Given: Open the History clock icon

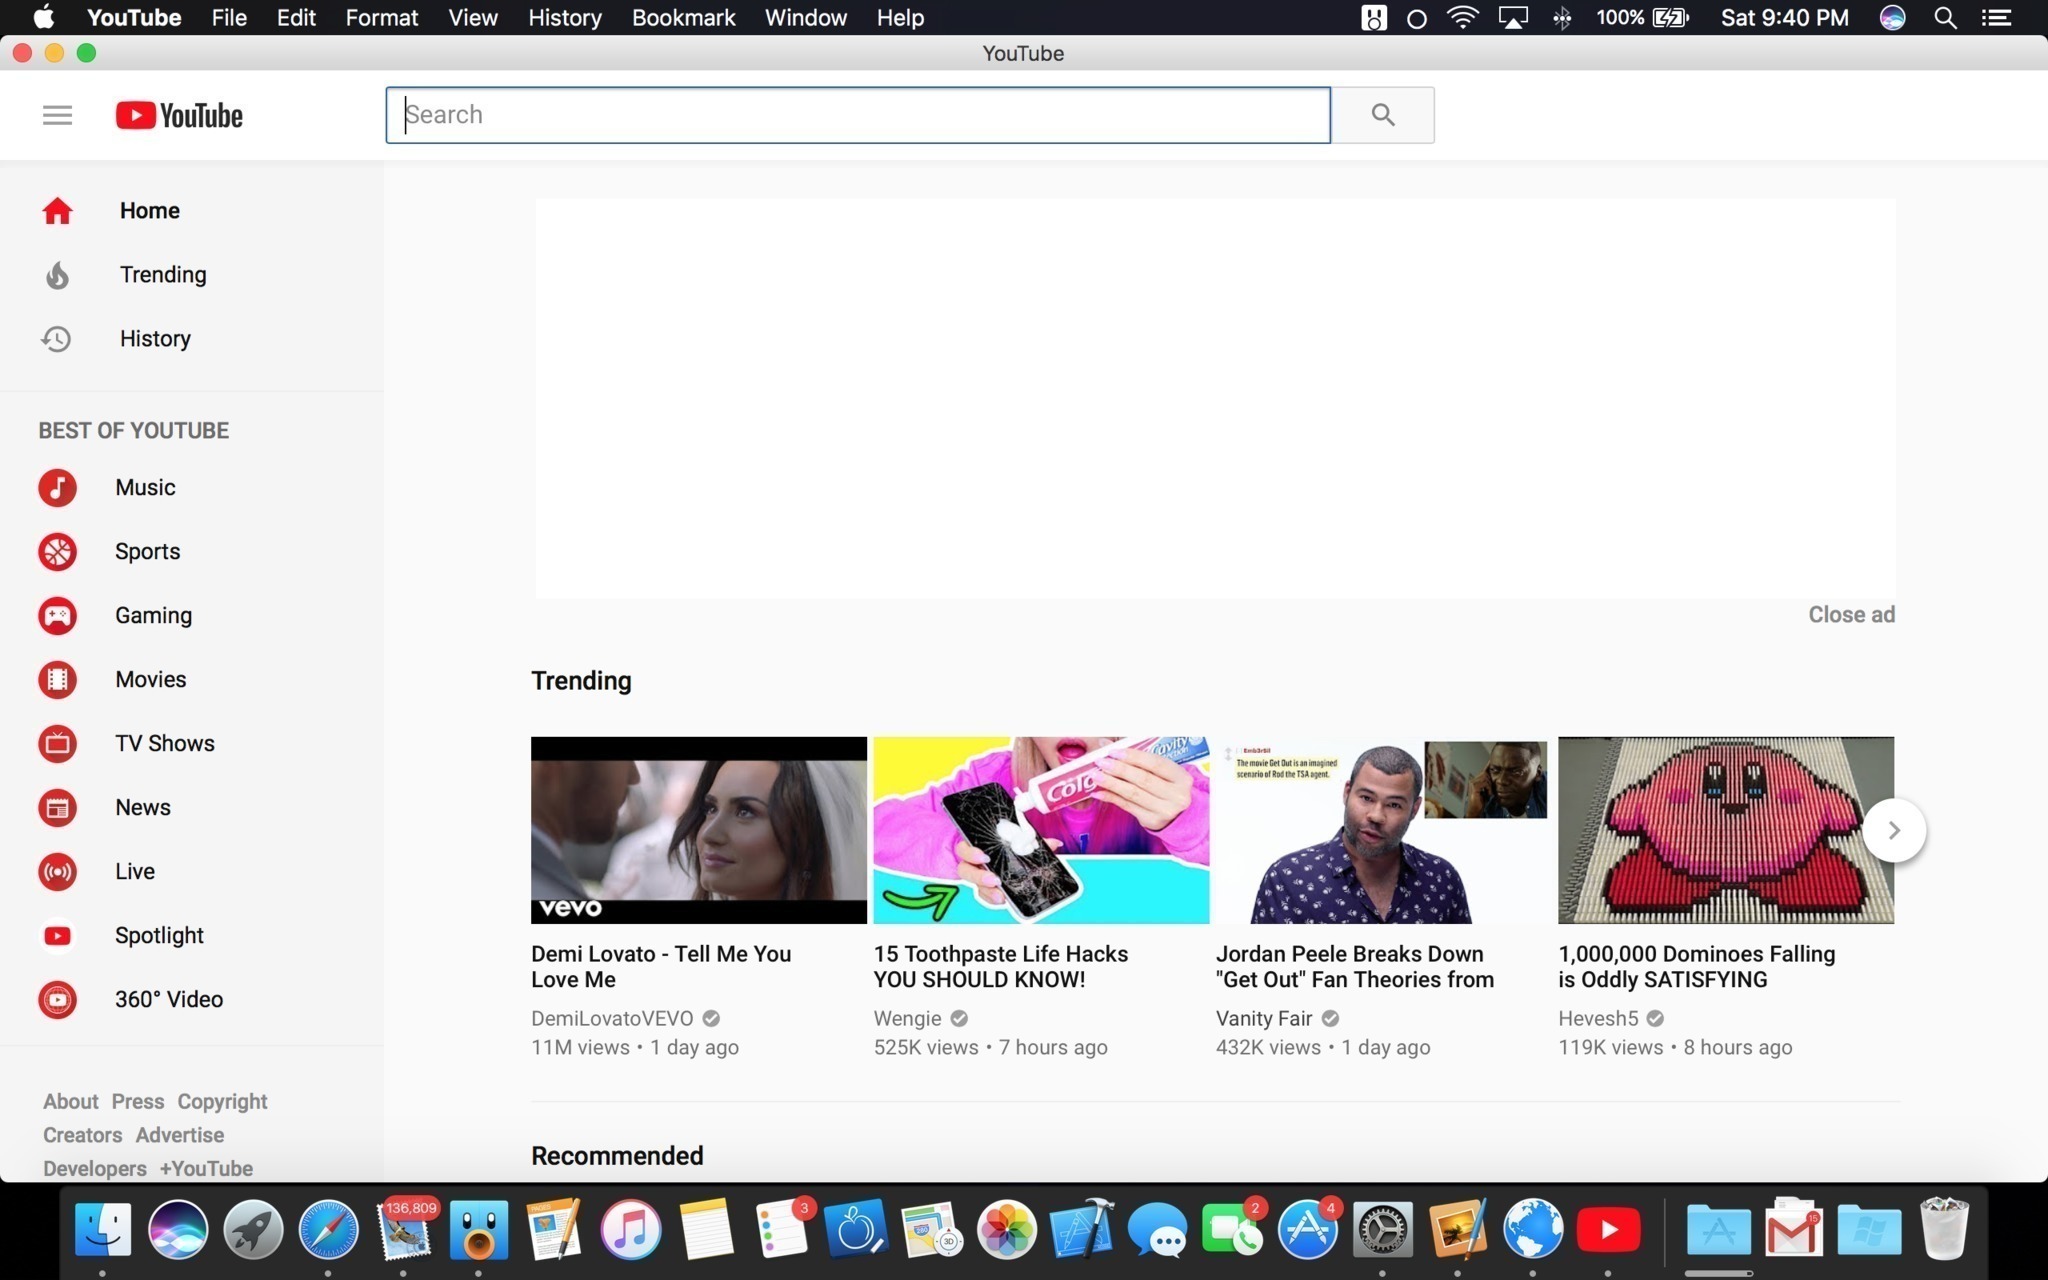Looking at the screenshot, I should tap(56, 339).
